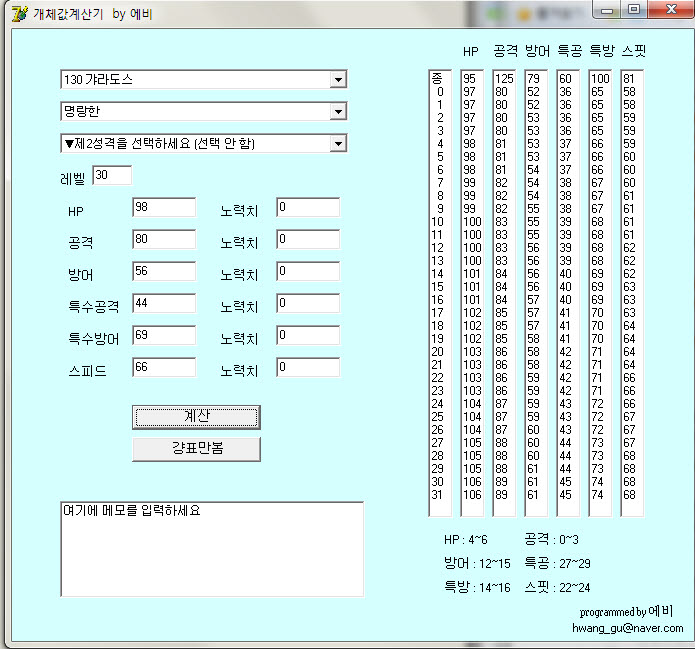This screenshot has height=649, width=695.
Task: Click the 특수방어 stat field showing 69
Action: (164, 335)
